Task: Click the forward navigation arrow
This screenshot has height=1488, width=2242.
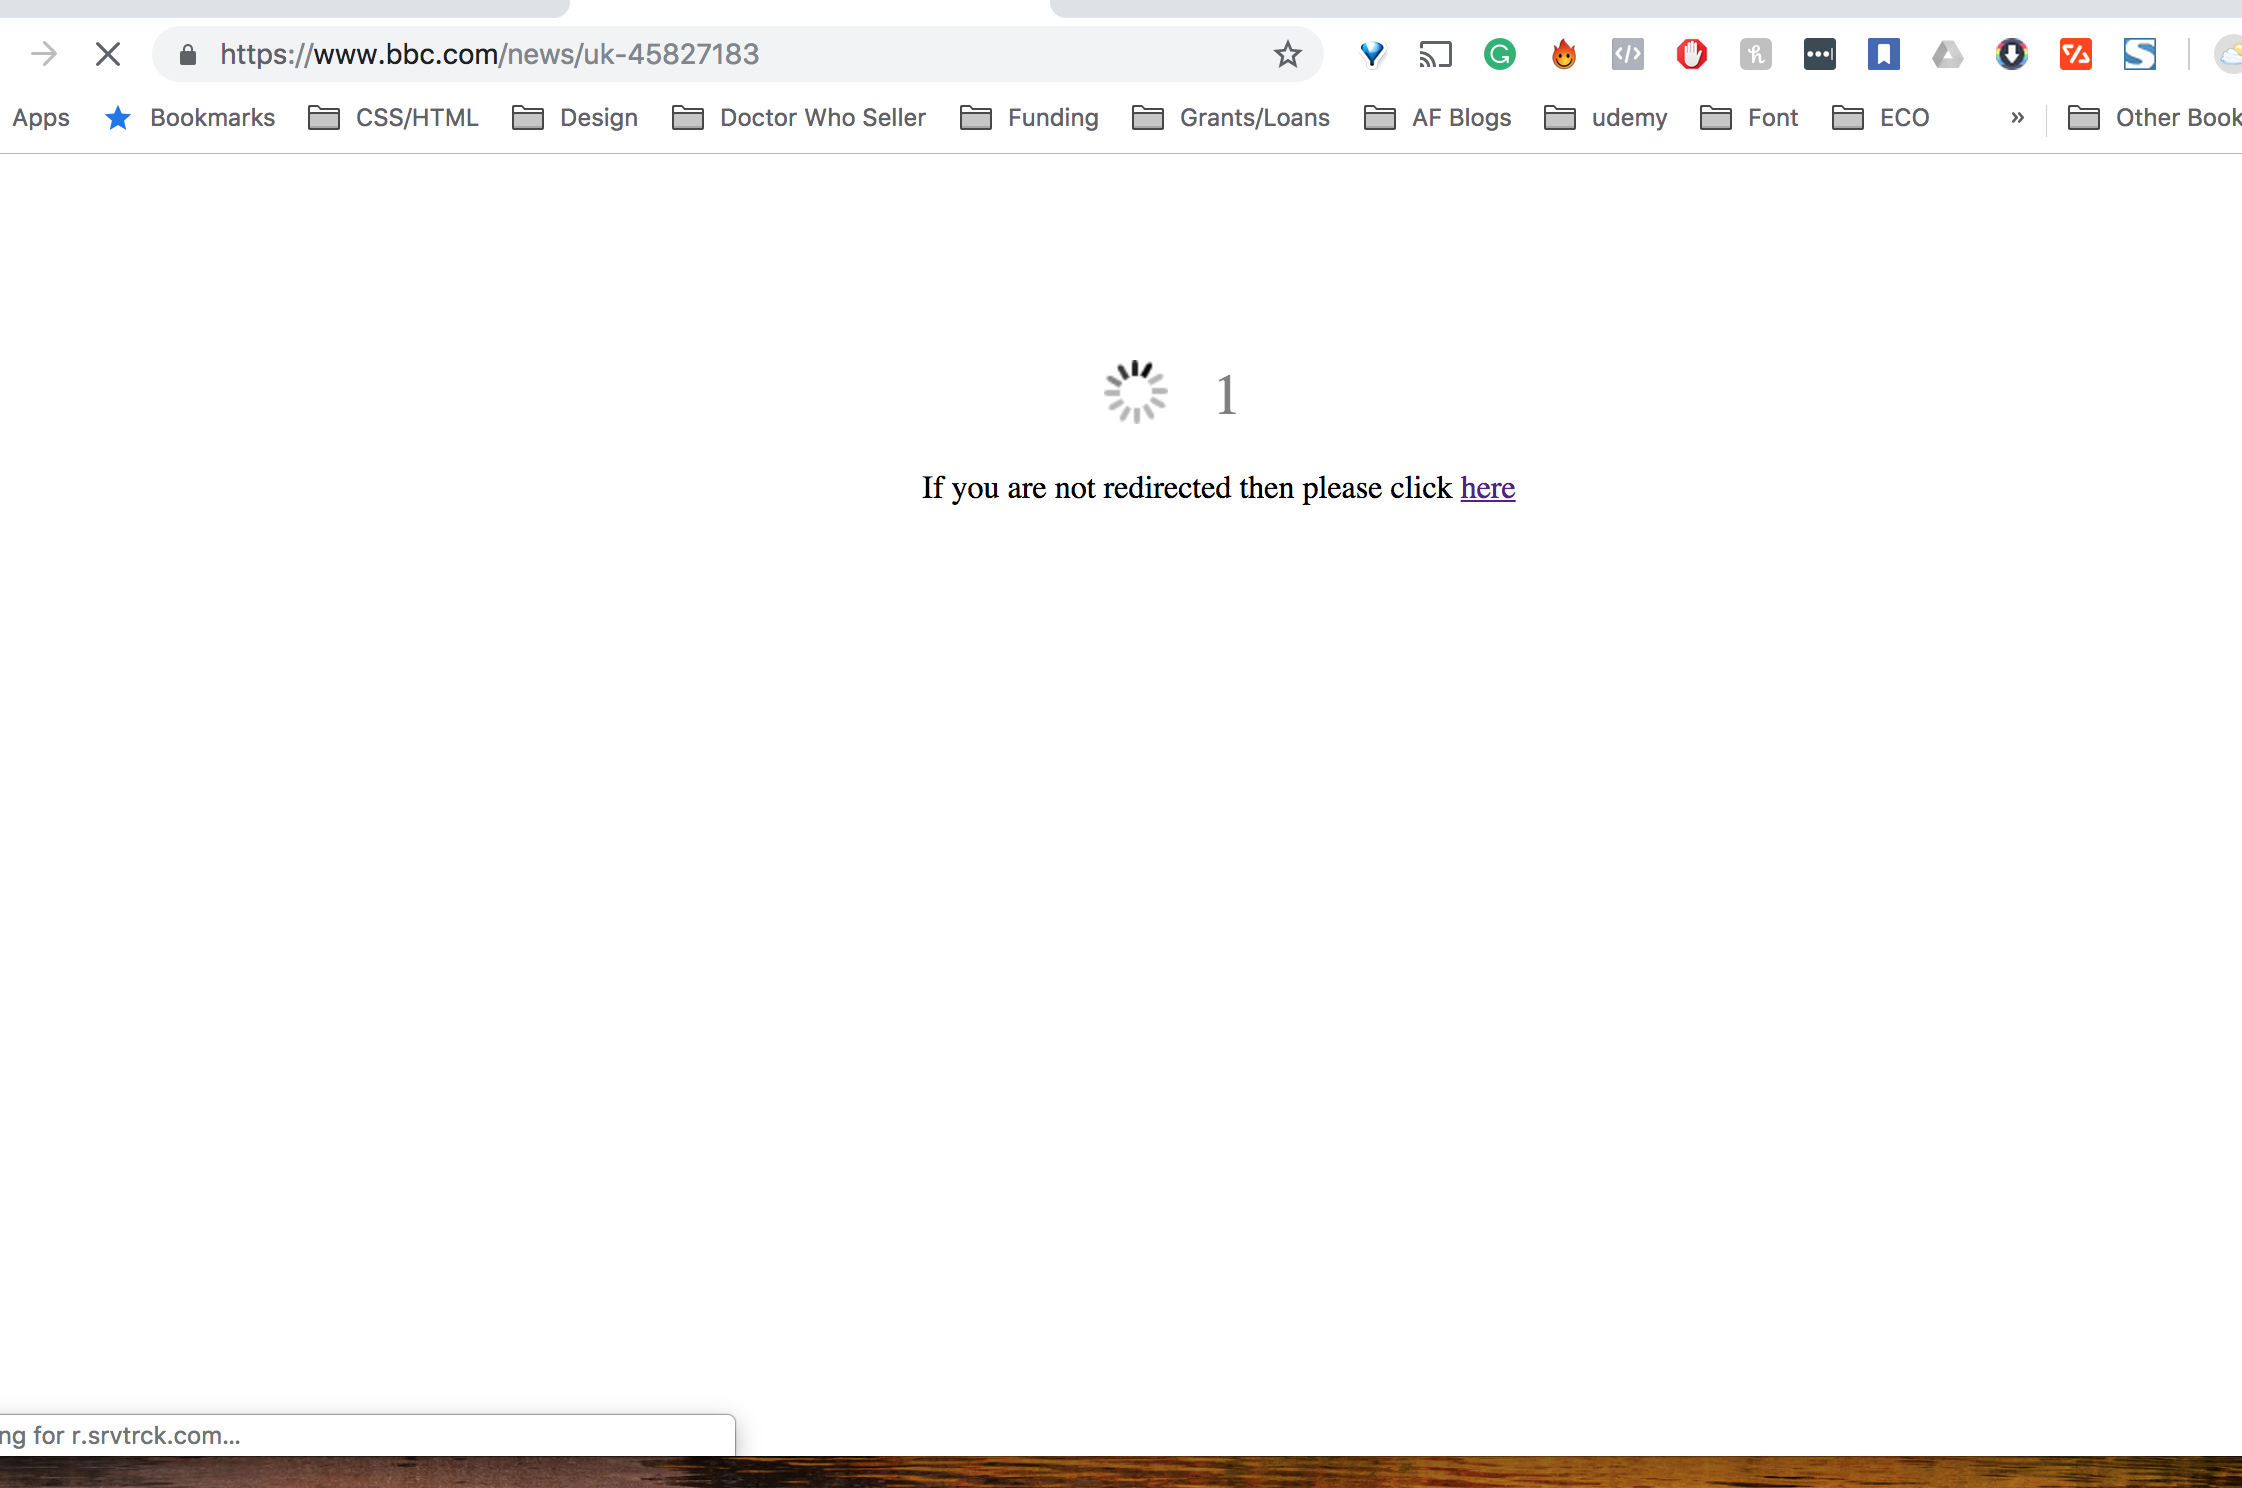Action: point(44,54)
